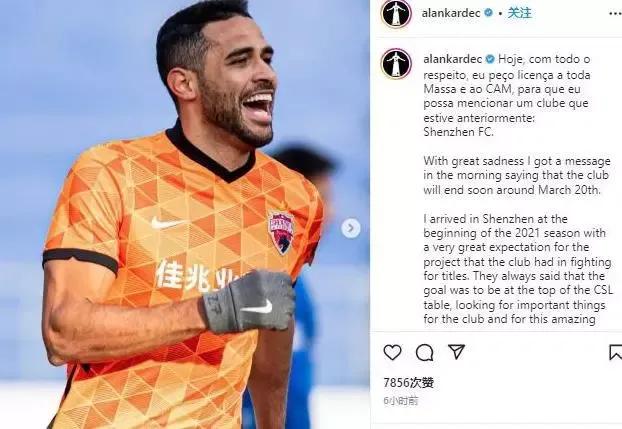Open the 6小时前 timestamp link

tap(401, 401)
